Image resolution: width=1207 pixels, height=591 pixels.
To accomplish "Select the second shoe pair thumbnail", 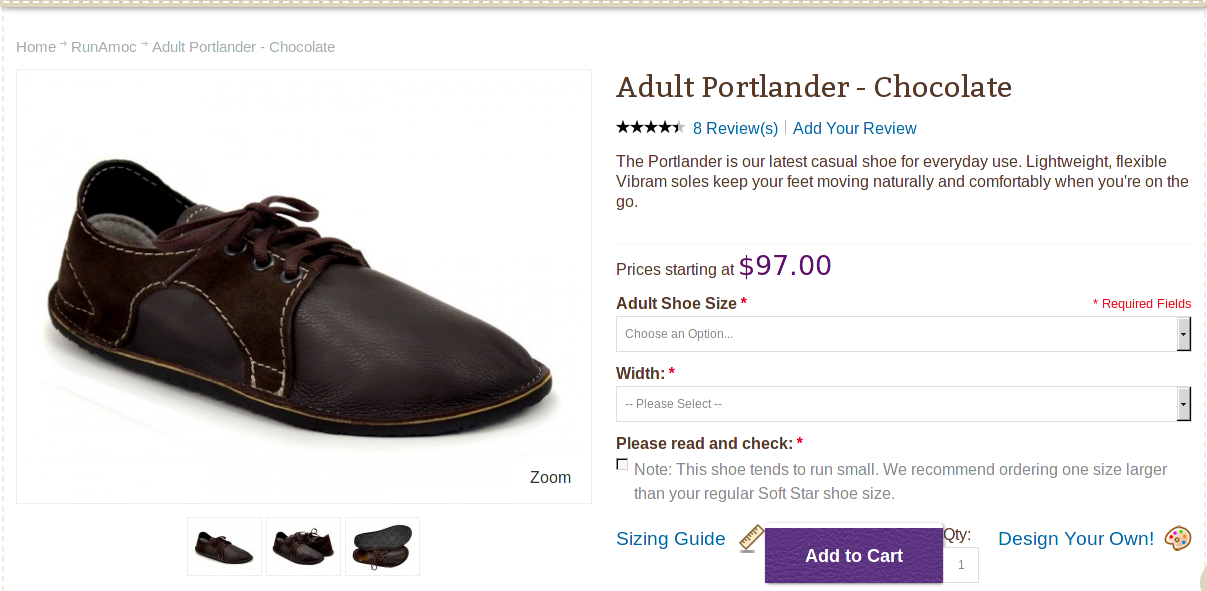I will [x=303, y=546].
